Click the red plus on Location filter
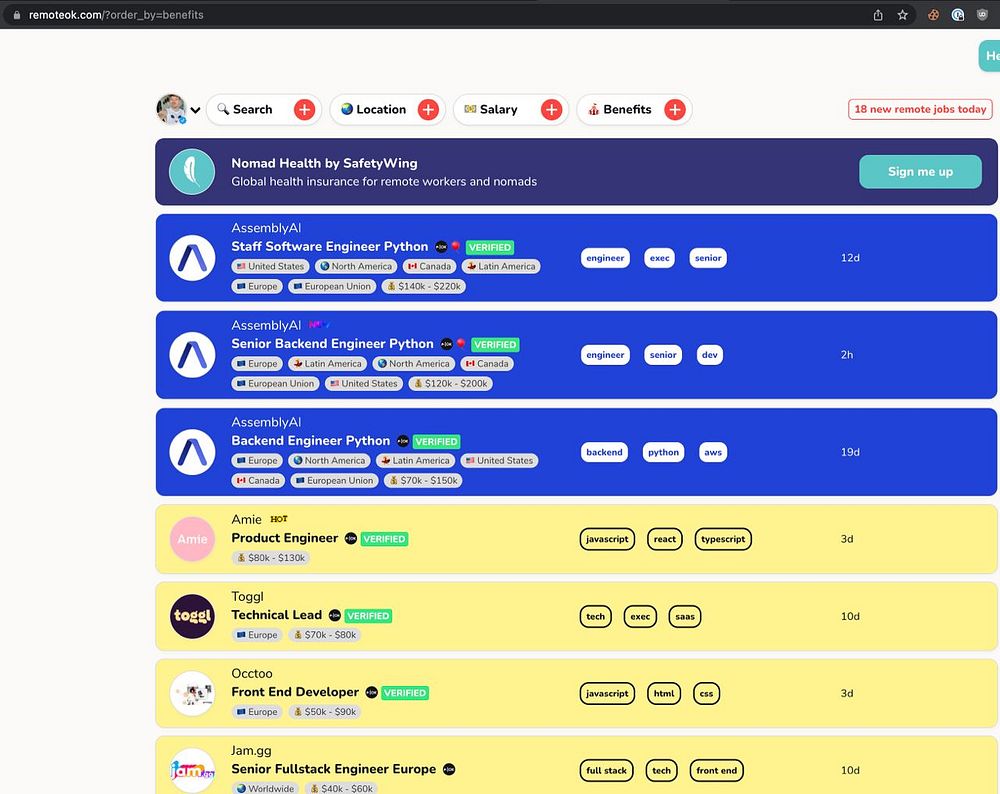The height and width of the screenshot is (794, 1000). (428, 110)
